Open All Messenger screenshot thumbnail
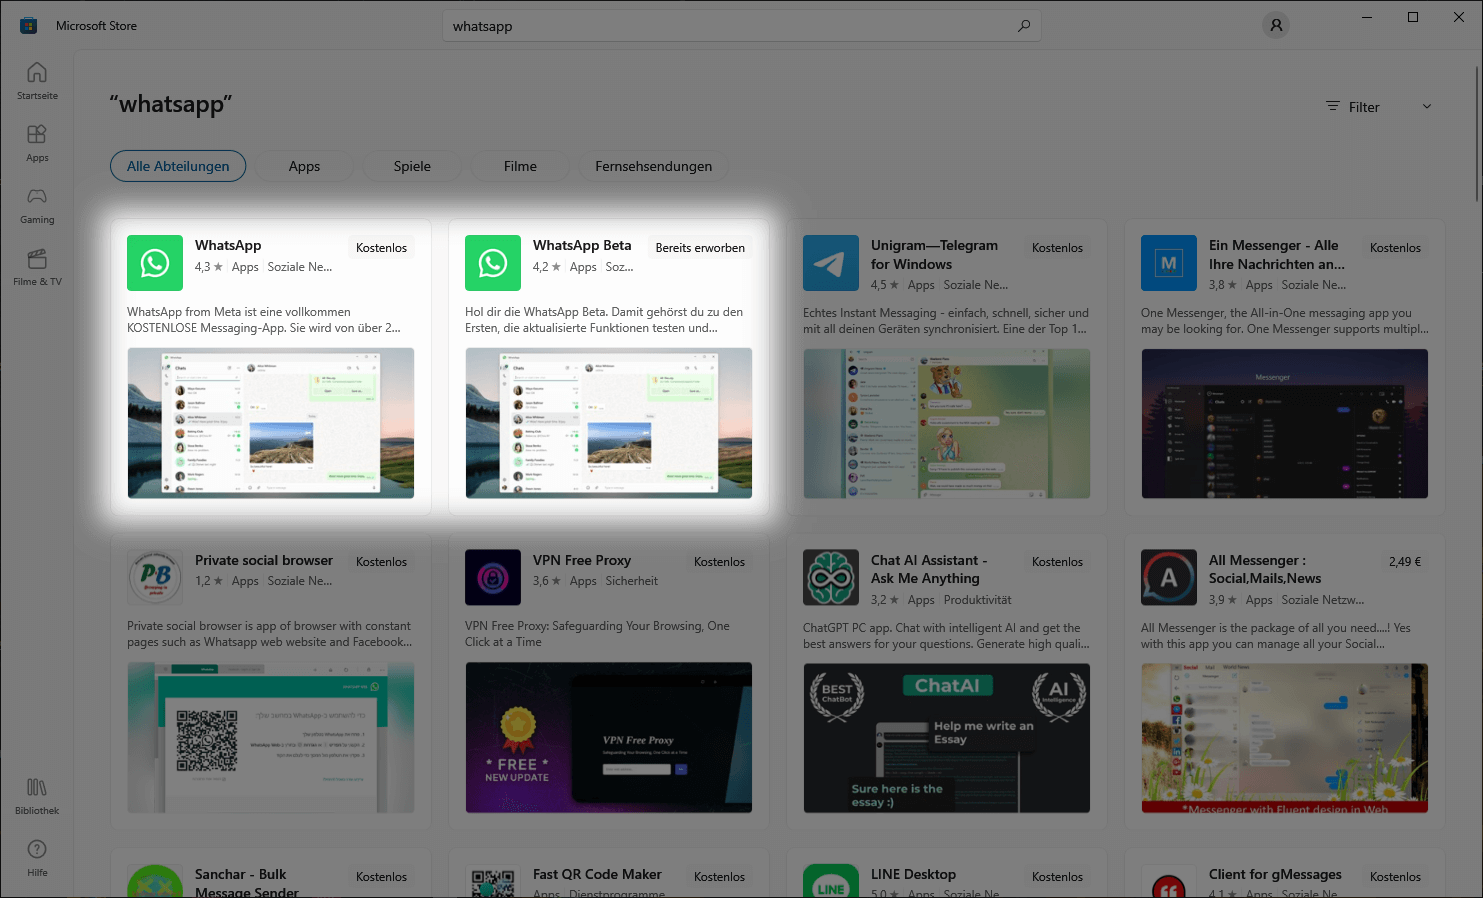The height and width of the screenshot is (898, 1483). (x=1285, y=737)
